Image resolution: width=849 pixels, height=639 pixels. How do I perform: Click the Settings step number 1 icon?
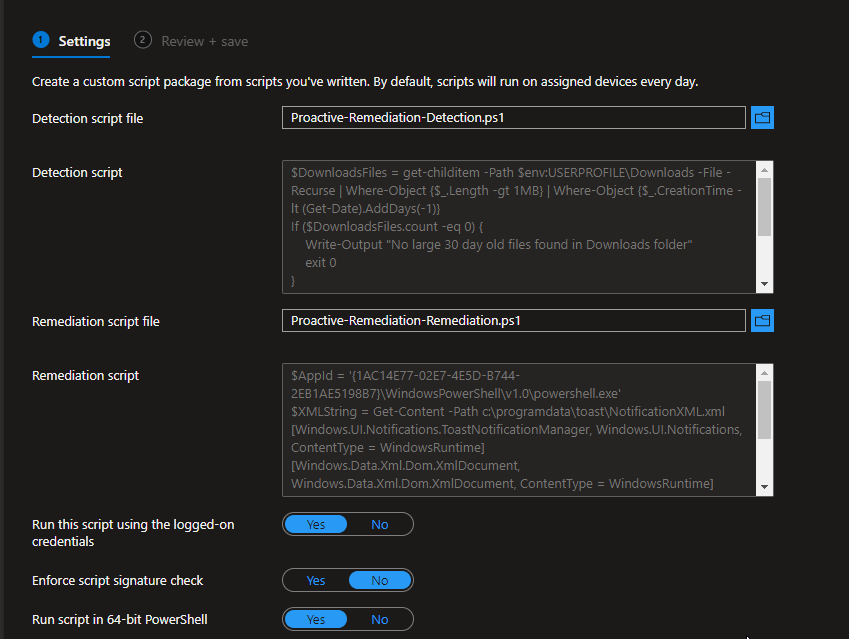[41, 40]
